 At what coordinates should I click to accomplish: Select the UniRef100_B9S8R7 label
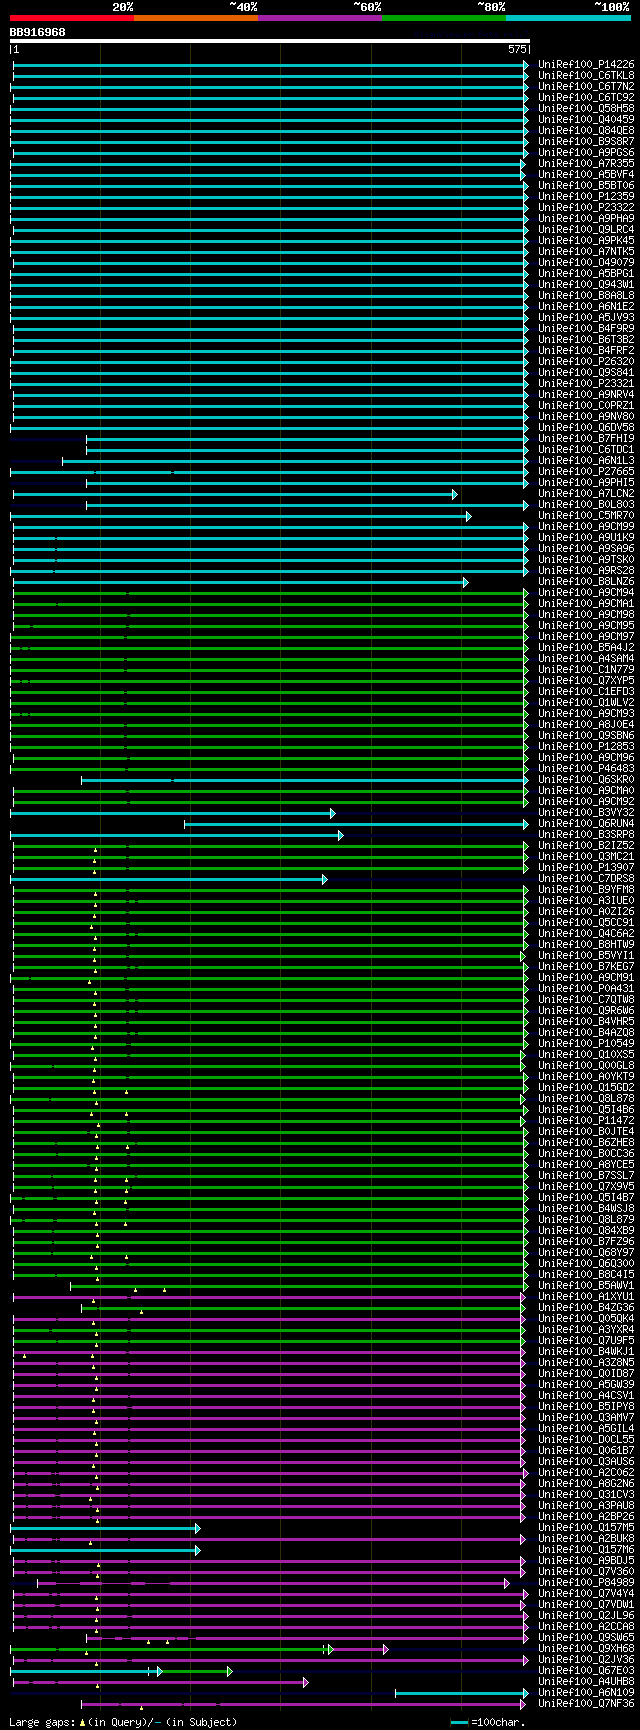coord(586,142)
